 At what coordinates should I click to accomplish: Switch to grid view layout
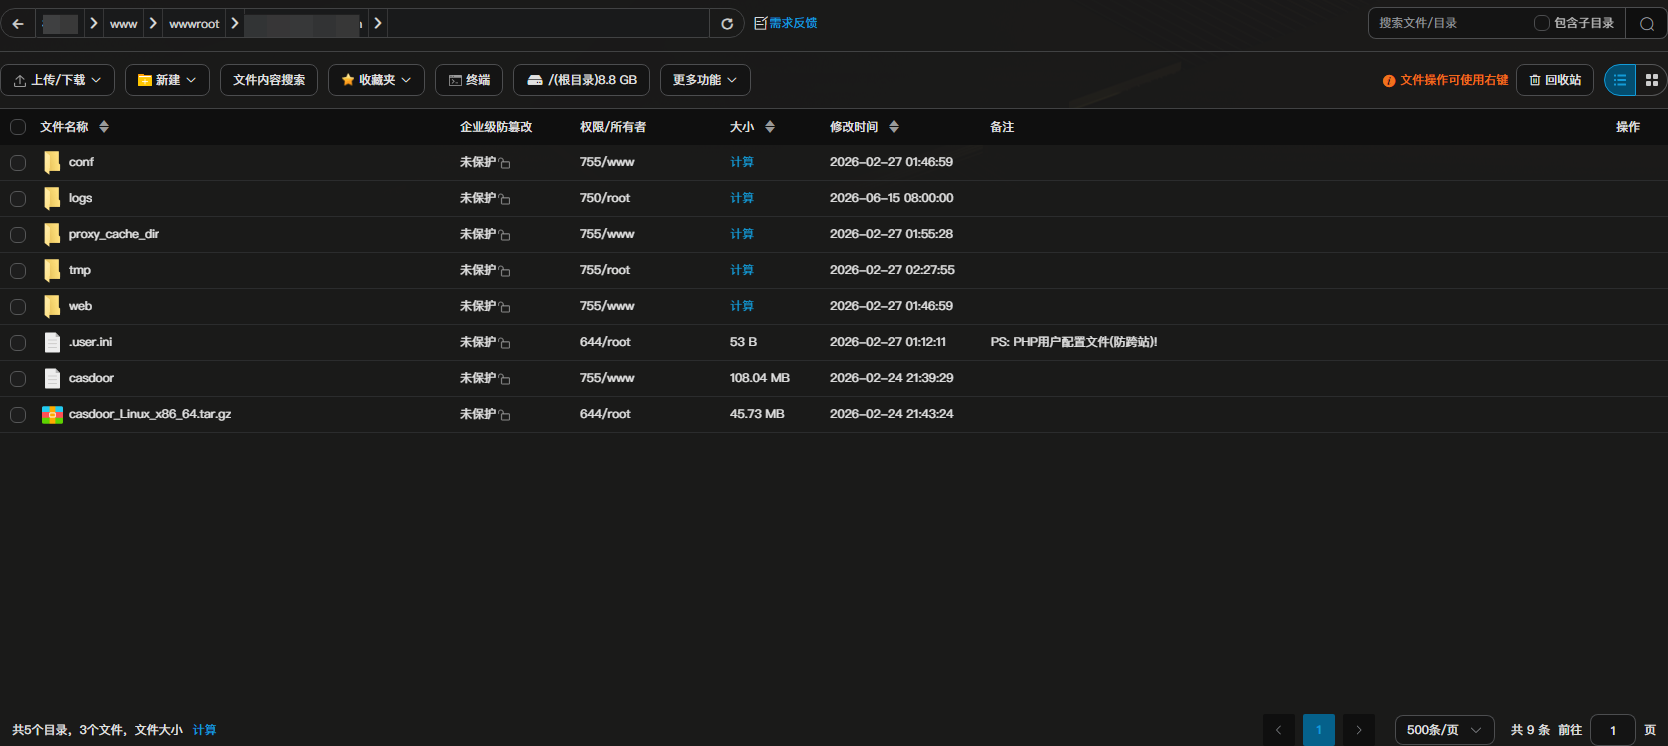click(1651, 80)
